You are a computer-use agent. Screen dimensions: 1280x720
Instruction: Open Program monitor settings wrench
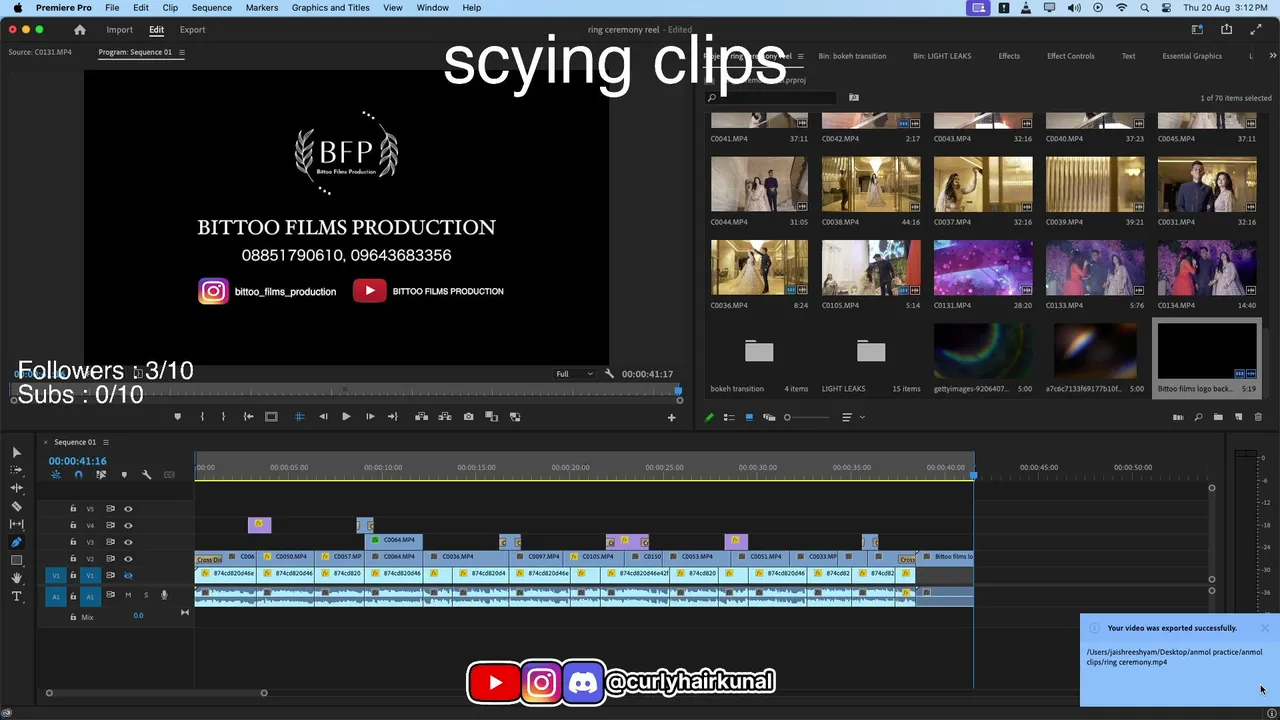coord(609,374)
